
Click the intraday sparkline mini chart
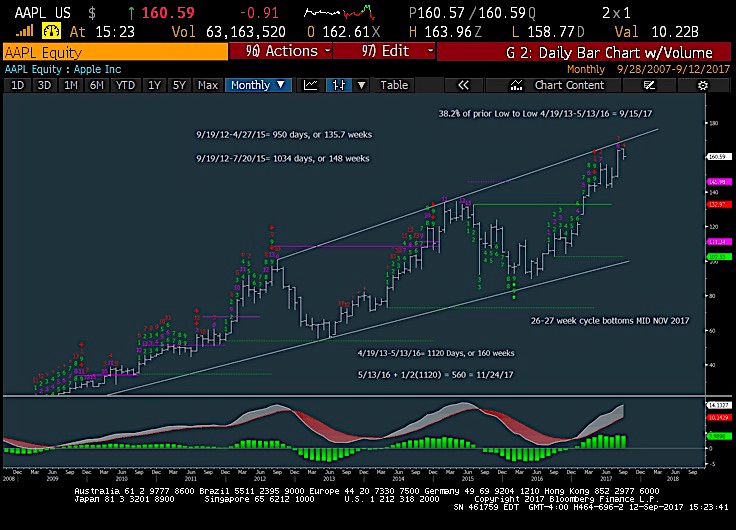pos(339,13)
